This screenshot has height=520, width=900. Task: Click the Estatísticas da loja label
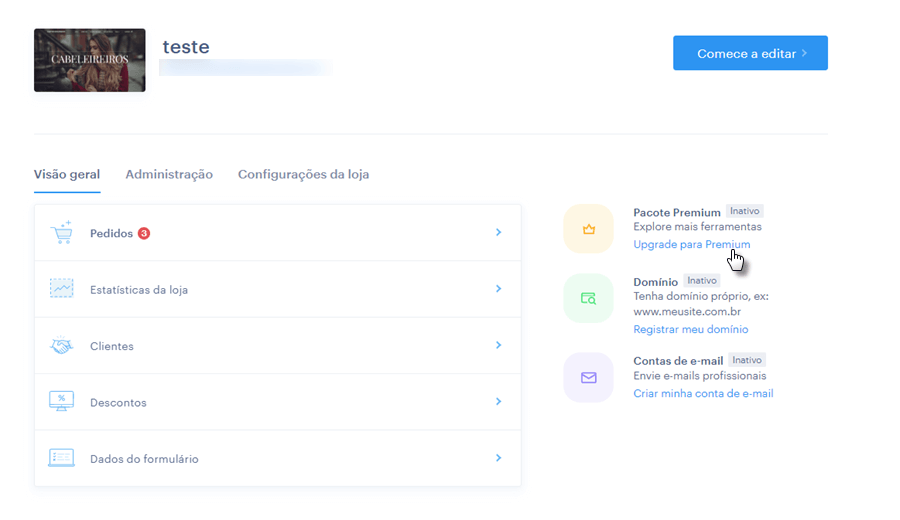[139, 290]
